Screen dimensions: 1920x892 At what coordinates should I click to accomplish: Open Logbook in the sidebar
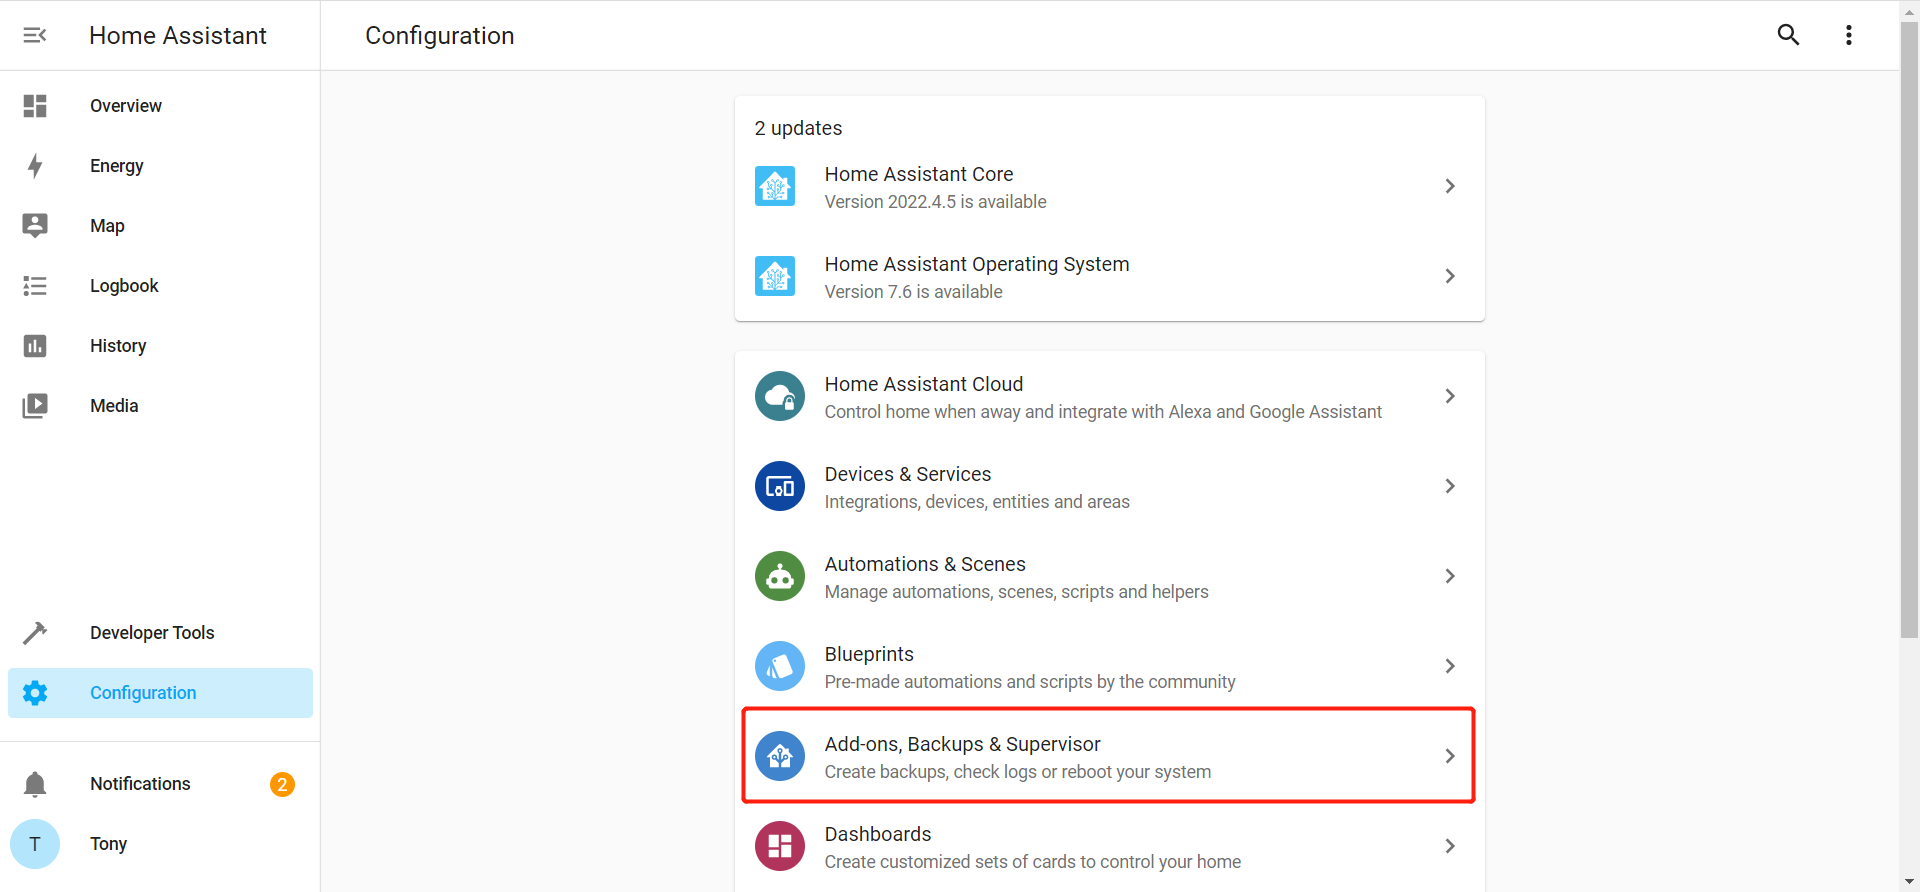pyautogui.click(x=160, y=286)
